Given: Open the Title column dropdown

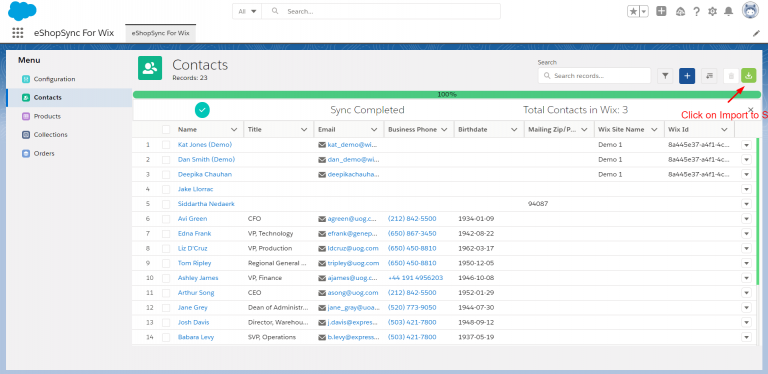Looking at the screenshot, I should point(304,130).
